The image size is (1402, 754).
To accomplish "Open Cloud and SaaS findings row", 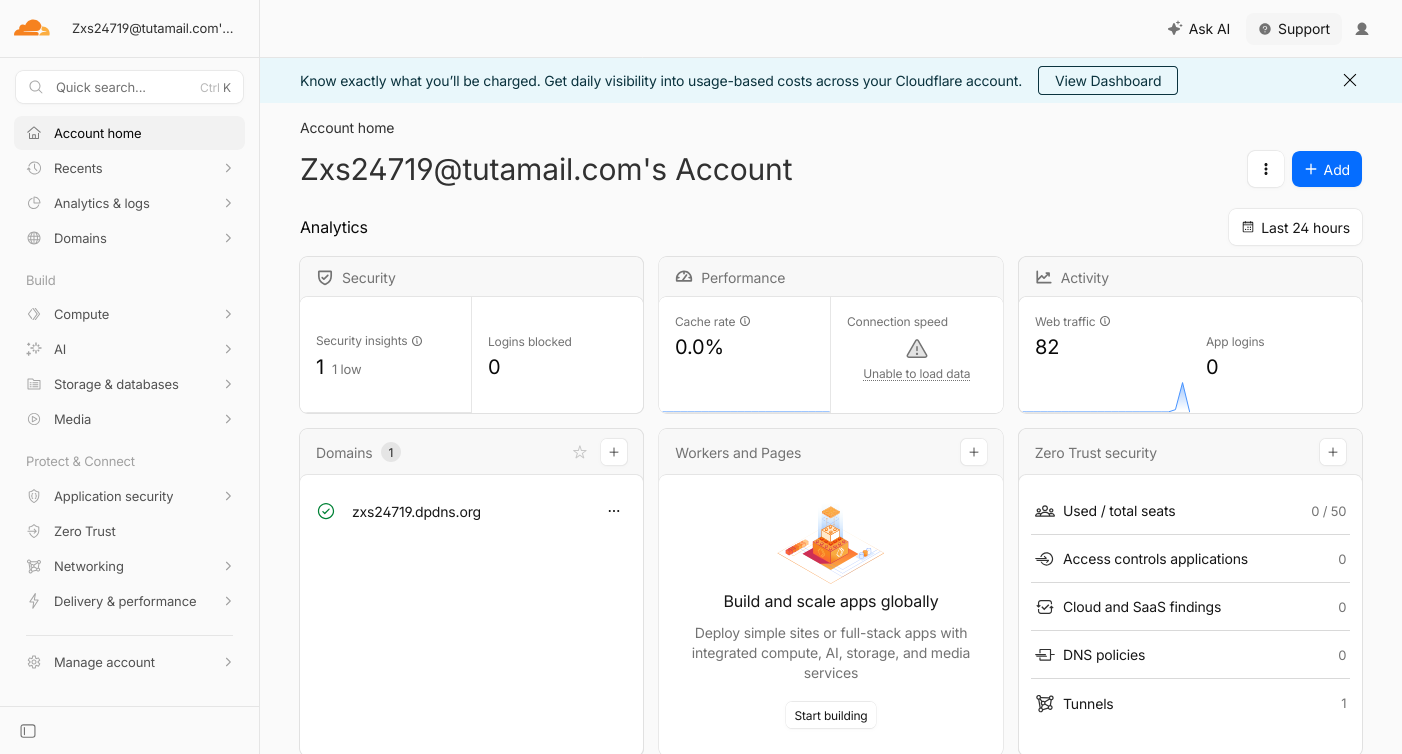I will pos(1190,607).
